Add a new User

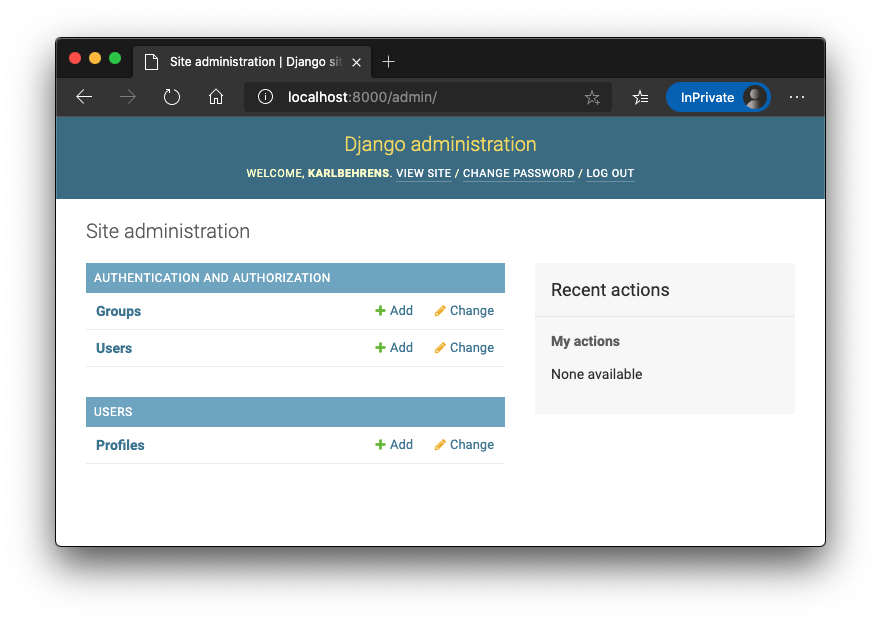(394, 348)
